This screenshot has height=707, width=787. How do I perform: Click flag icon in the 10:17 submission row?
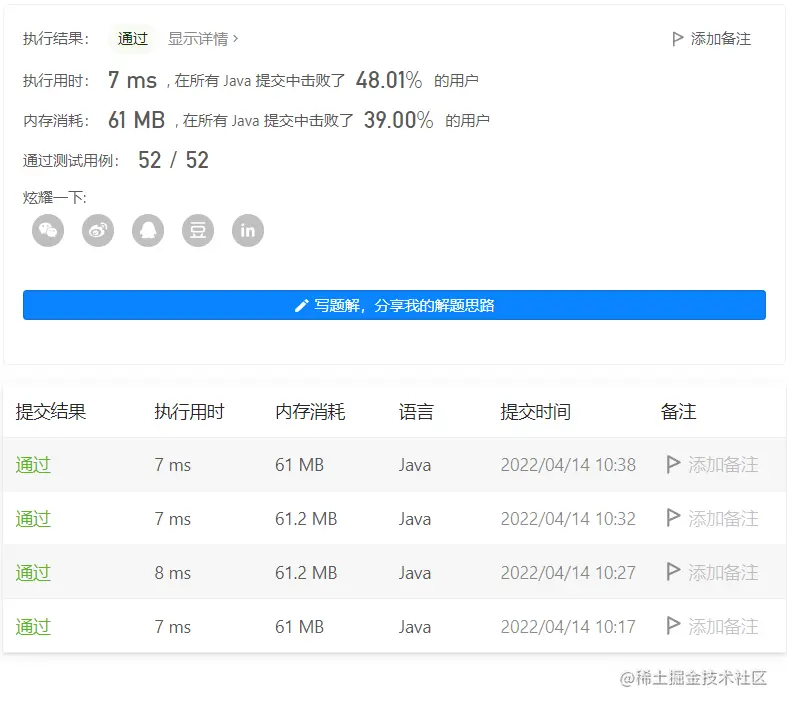coord(673,626)
